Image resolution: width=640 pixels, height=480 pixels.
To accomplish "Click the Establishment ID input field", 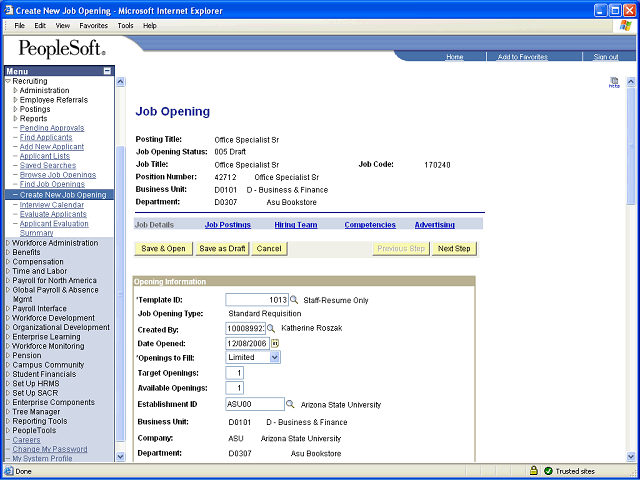I will tap(255, 404).
